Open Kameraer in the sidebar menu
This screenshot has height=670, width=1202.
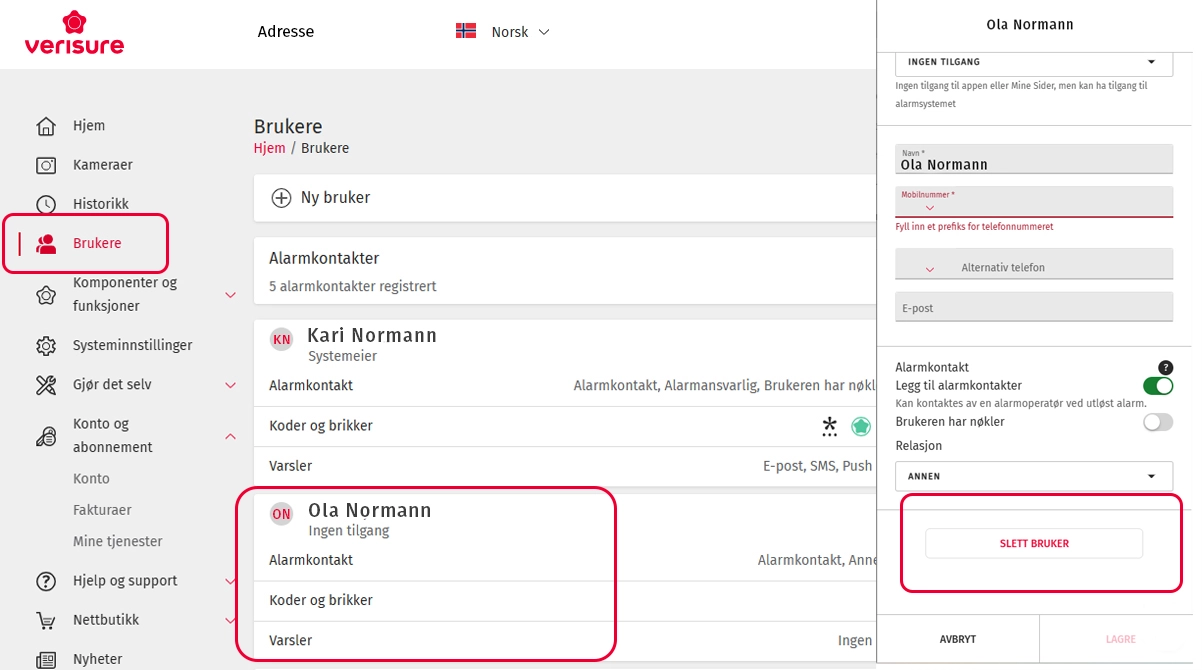(x=103, y=165)
